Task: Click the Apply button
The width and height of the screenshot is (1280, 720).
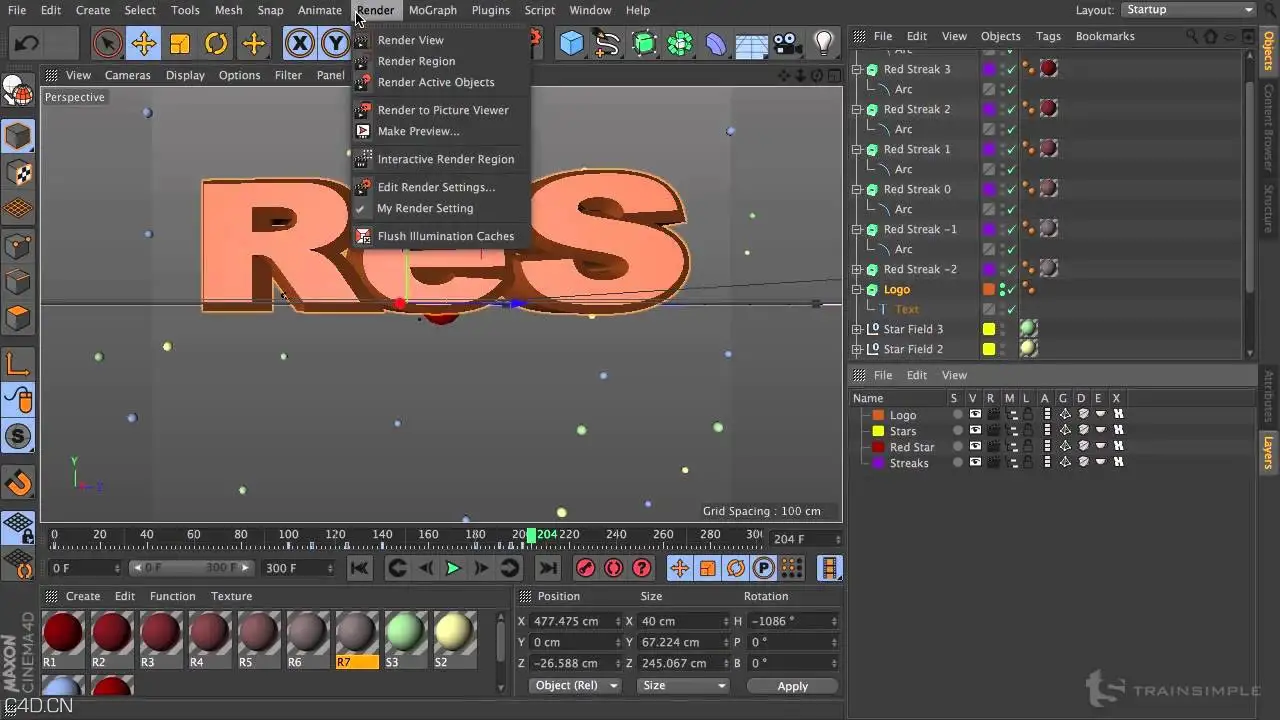Action: tap(792, 686)
